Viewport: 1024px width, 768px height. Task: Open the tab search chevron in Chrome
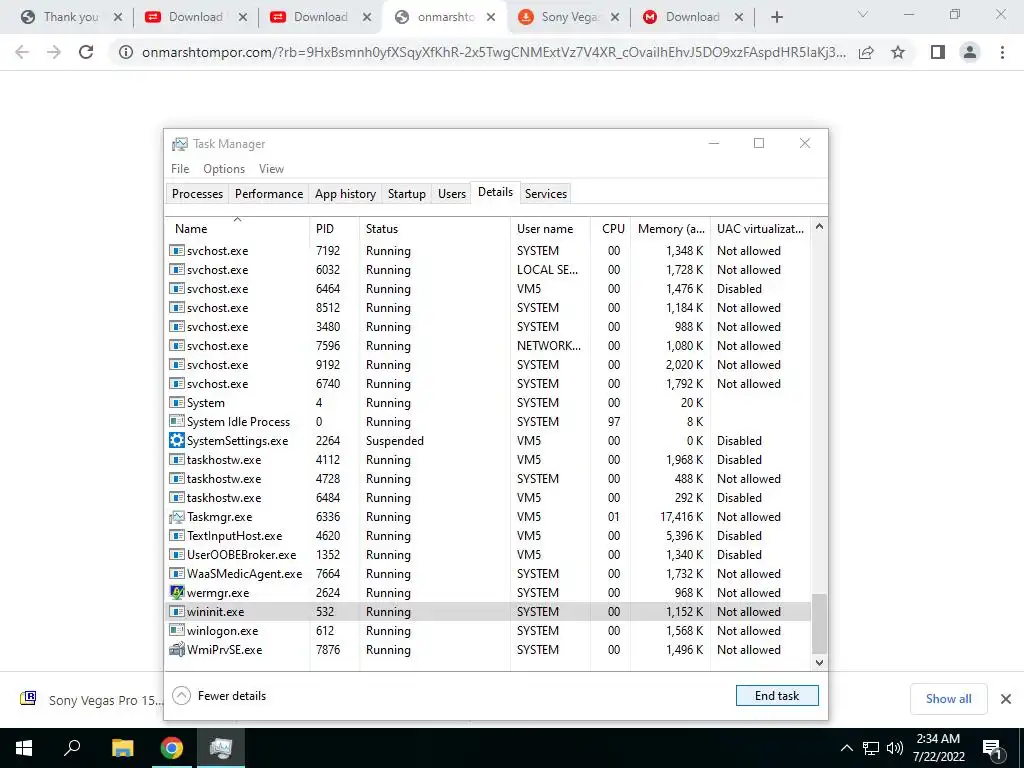[862, 14]
